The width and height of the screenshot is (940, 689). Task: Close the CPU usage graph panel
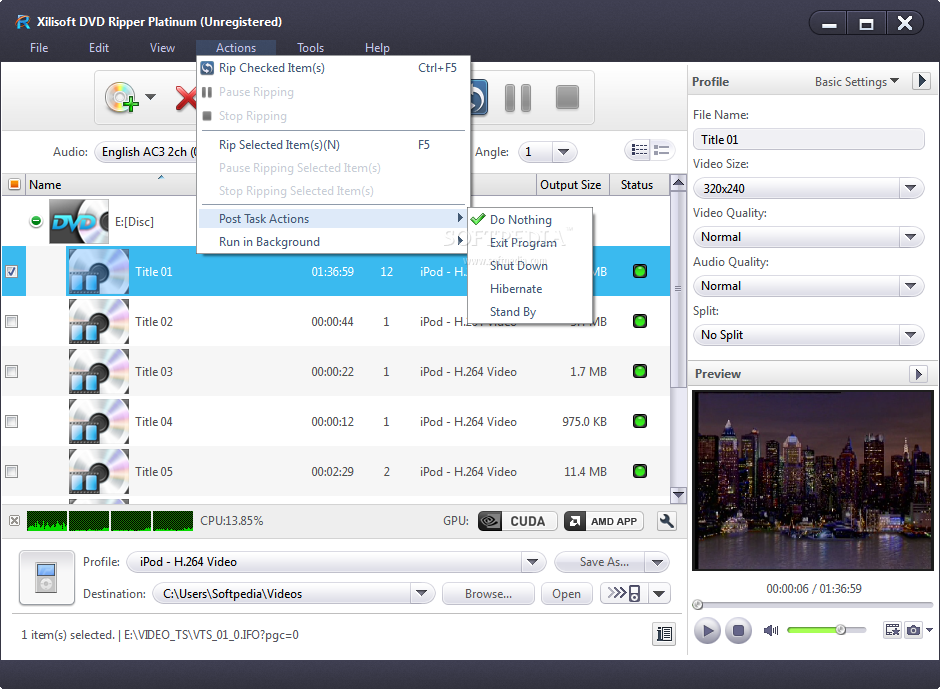(x=14, y=520)
